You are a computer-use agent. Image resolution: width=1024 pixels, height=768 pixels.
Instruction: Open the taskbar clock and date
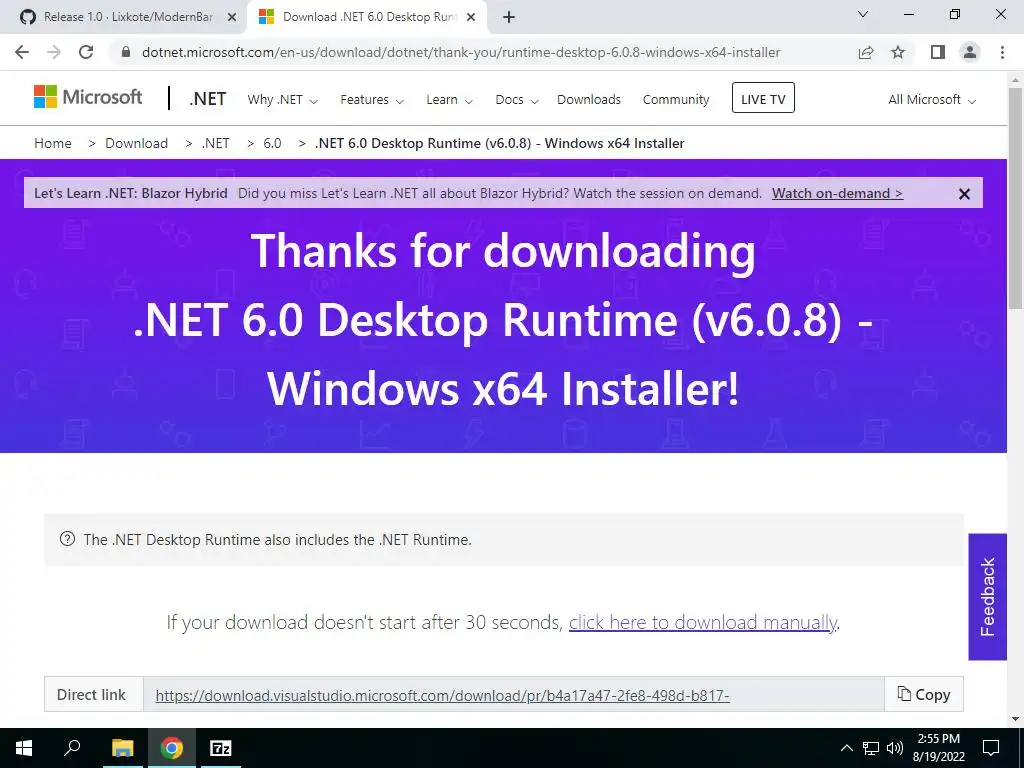(938, 748)
